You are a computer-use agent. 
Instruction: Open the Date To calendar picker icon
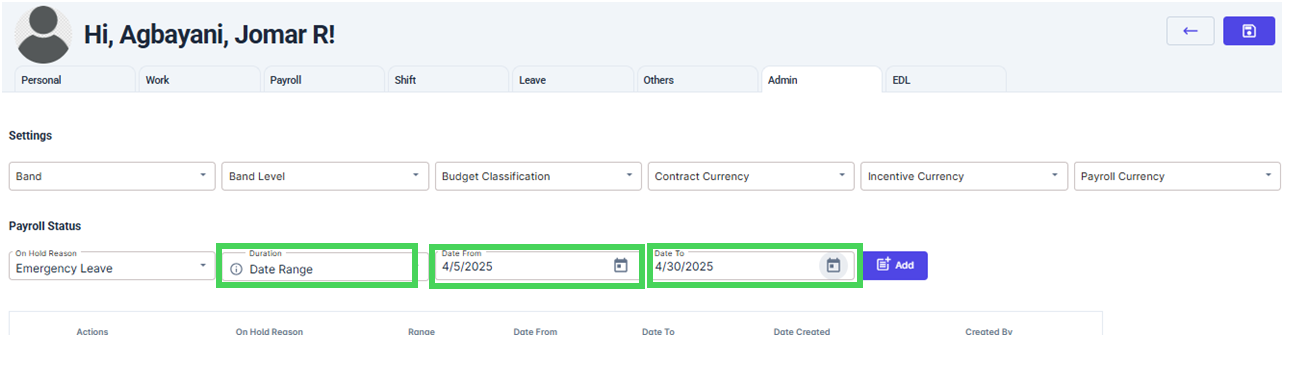click(833, 266)
